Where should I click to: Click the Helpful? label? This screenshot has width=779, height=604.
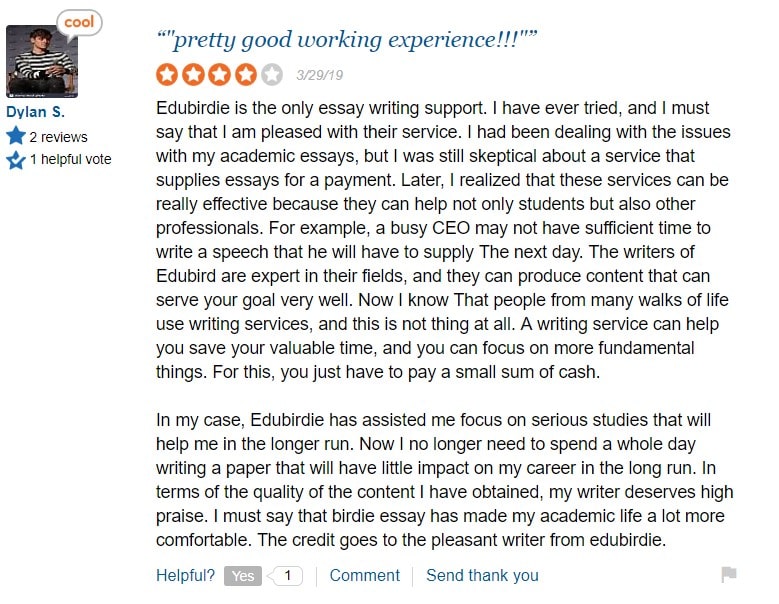(x=185, y=575)
